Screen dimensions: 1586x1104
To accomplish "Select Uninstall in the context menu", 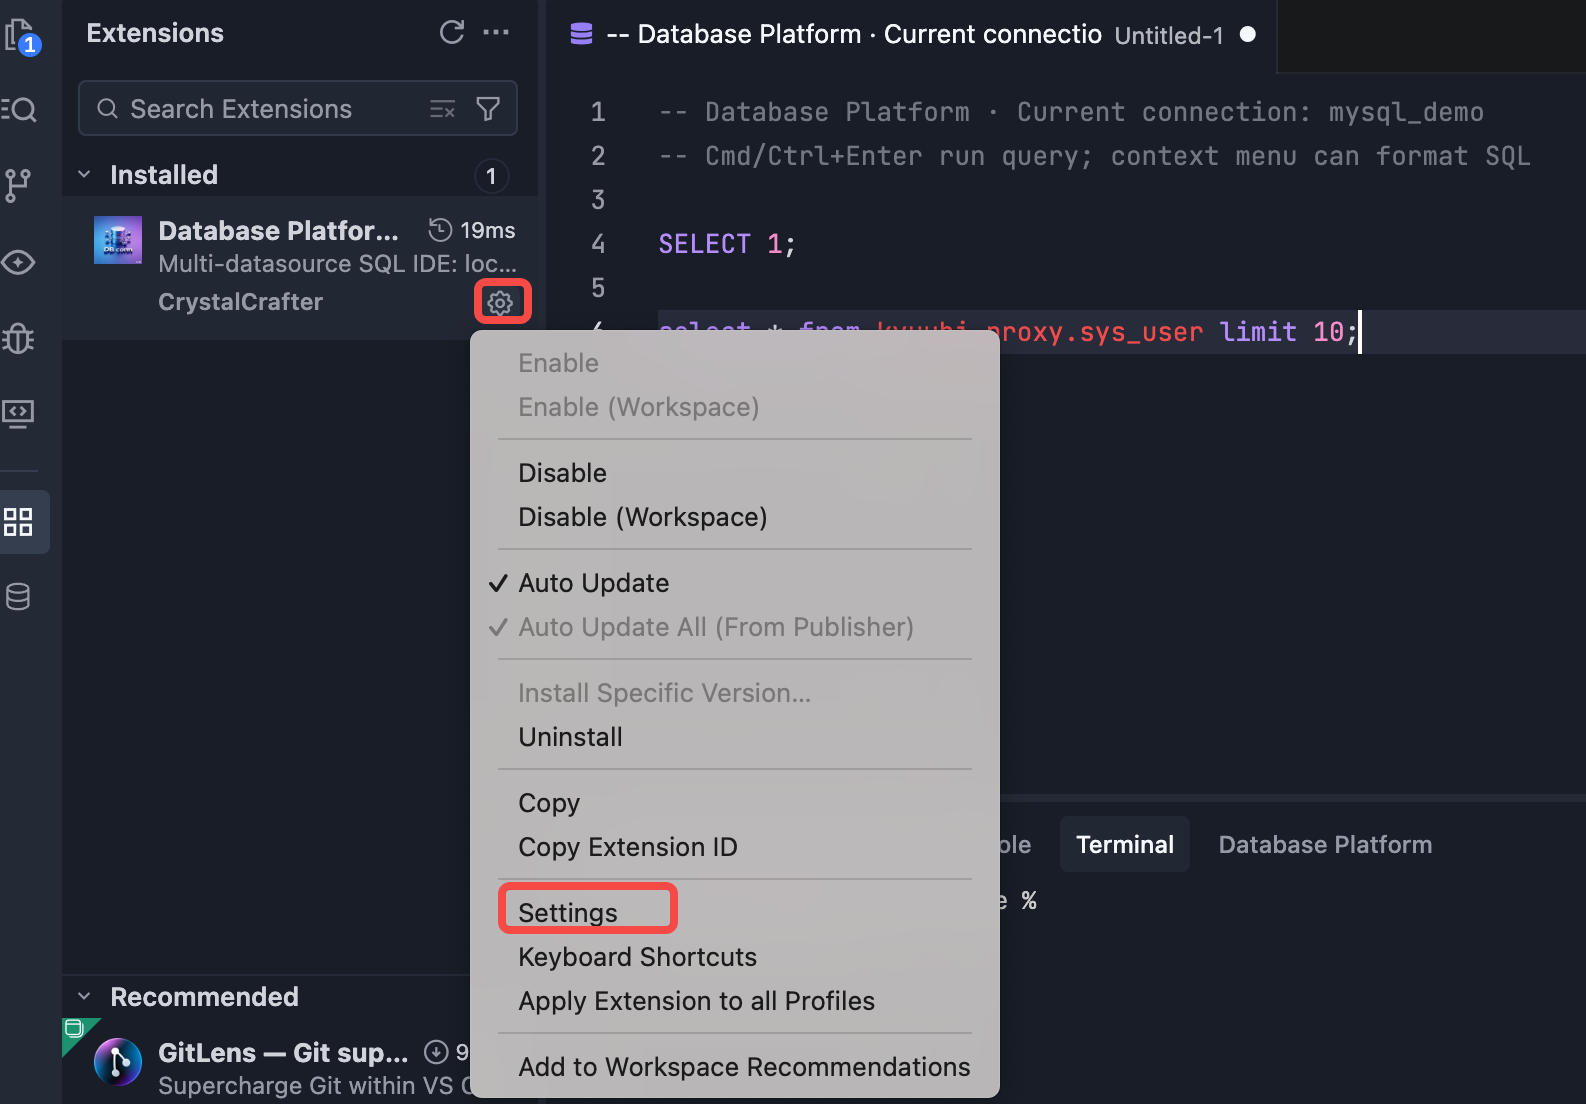I will point(570,737).
